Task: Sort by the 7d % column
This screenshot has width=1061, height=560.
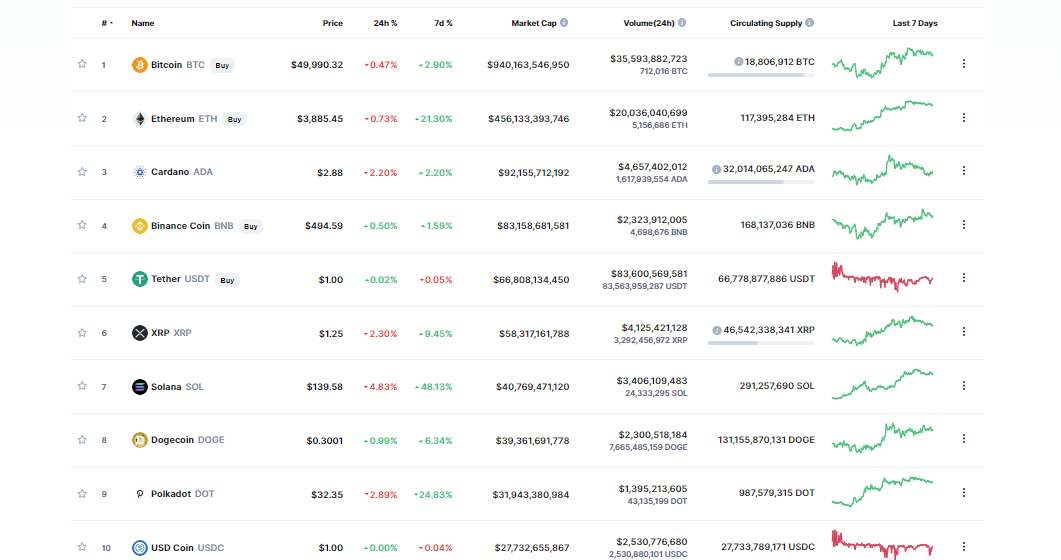Action: tap(443, 23)
